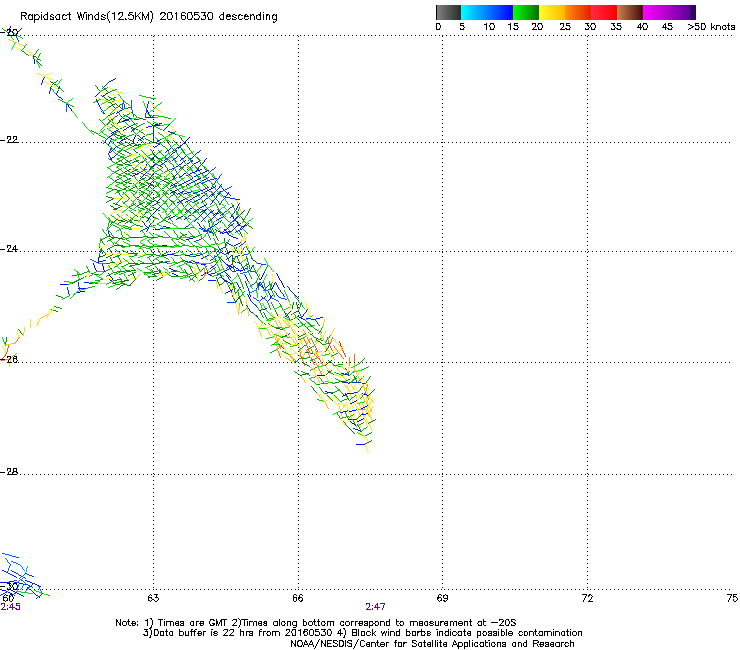Click the '>50 knots' legend label
This screenshot has height=650, width=740.
point(711,27)
